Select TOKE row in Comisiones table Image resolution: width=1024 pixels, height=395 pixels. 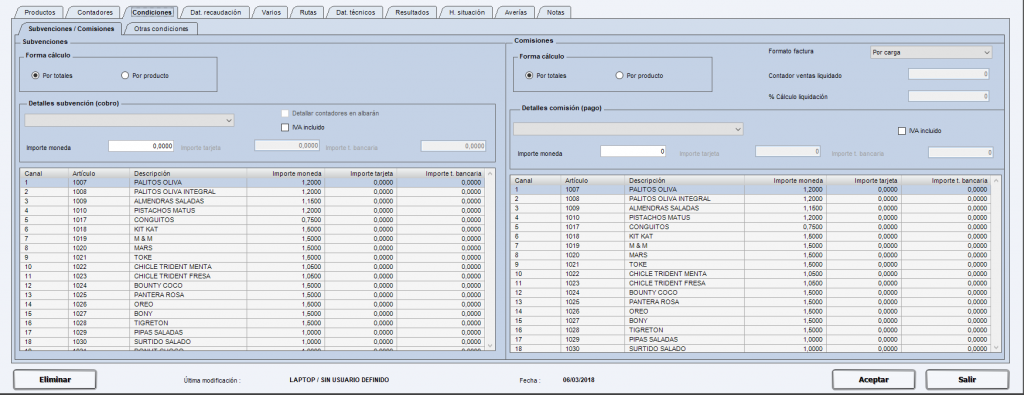(x=751, y=264)
